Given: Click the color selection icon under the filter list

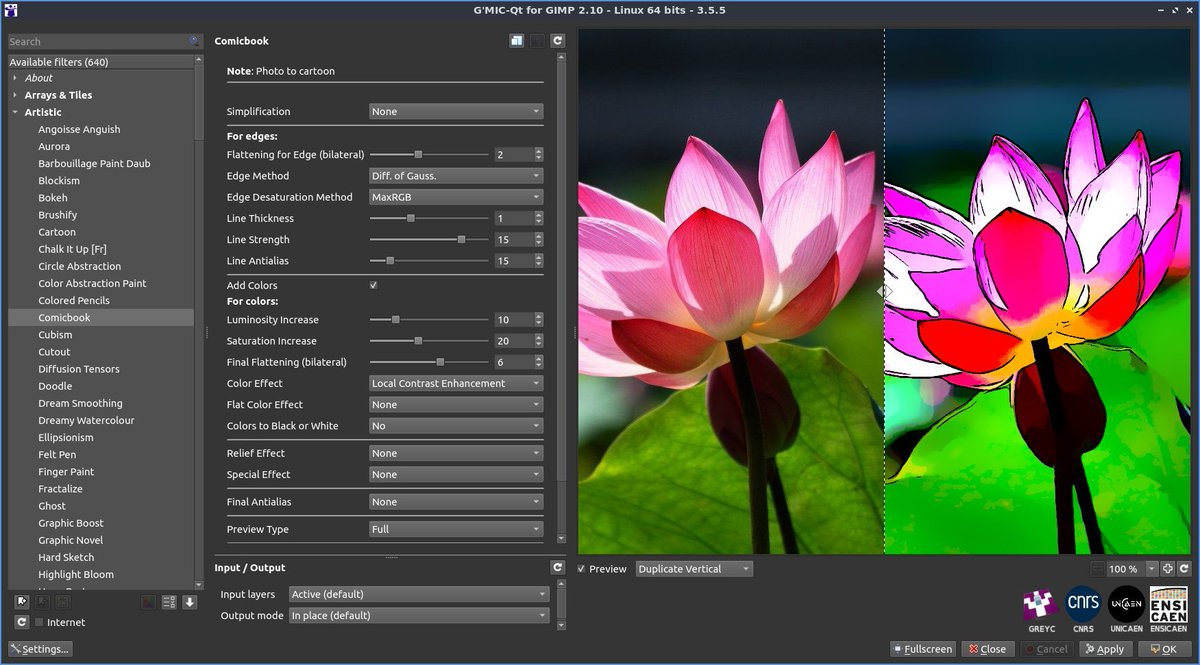Looking at the screenshot, I should pos(149,602).
